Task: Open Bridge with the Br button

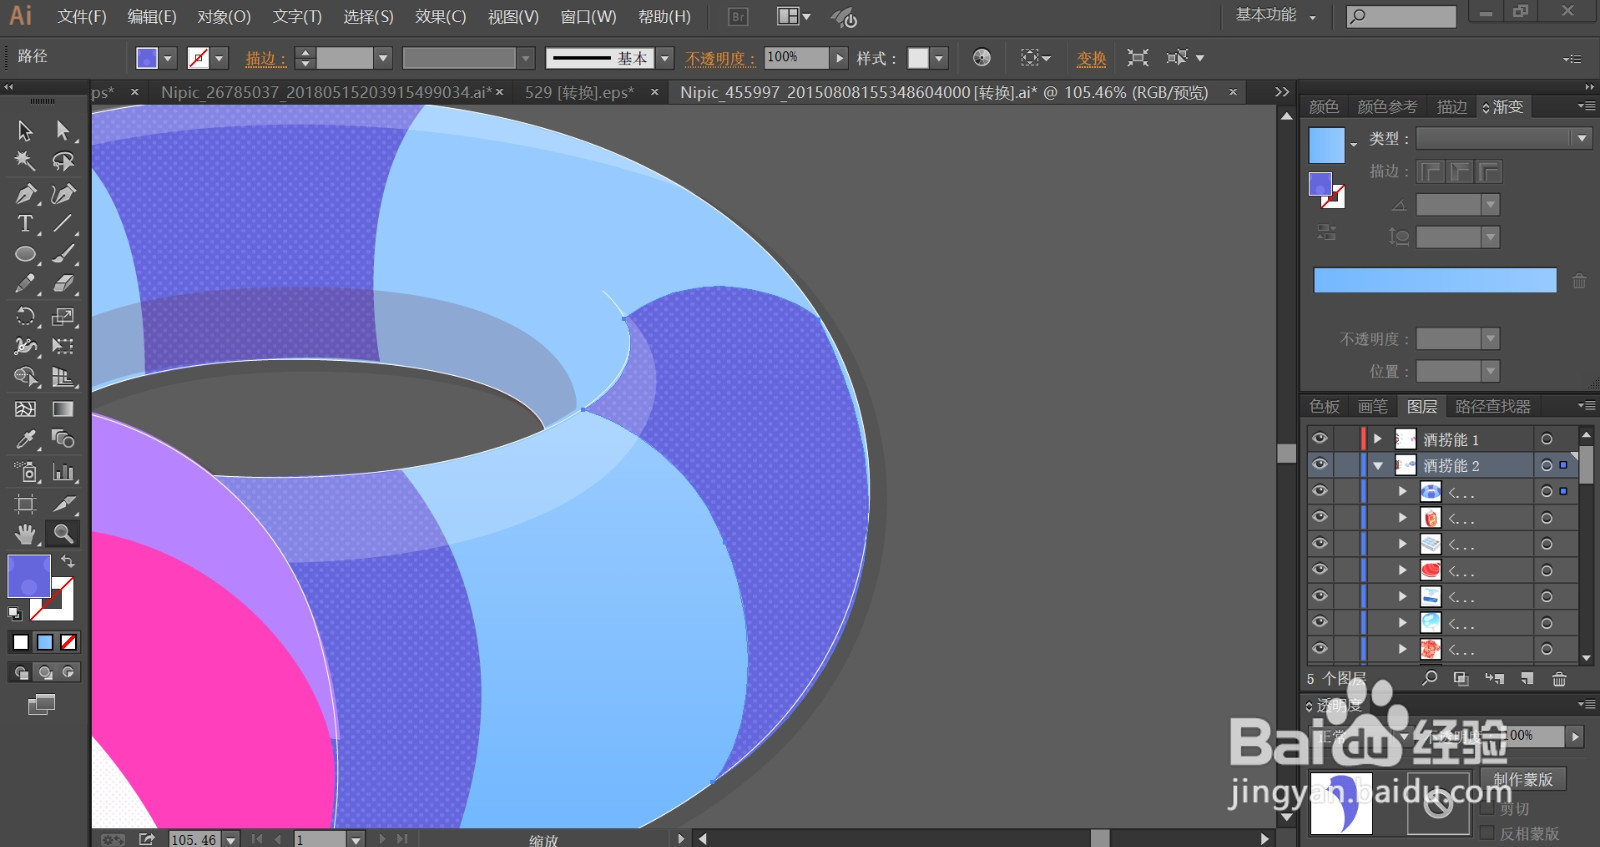Action: (738, 17)
